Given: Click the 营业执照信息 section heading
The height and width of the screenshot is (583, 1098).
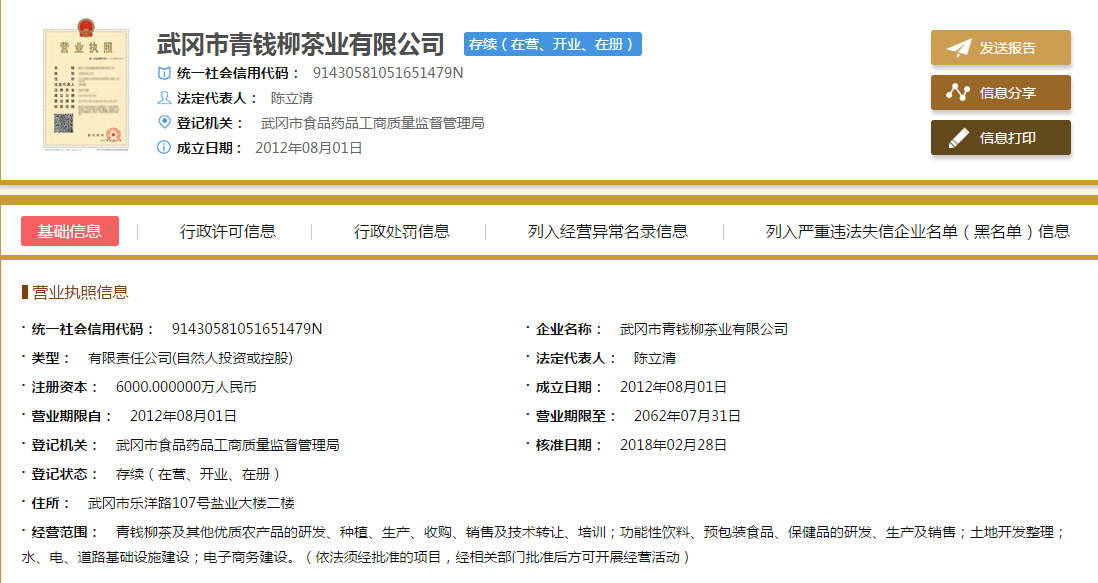Looking at the screenshot, I should 80,292.
